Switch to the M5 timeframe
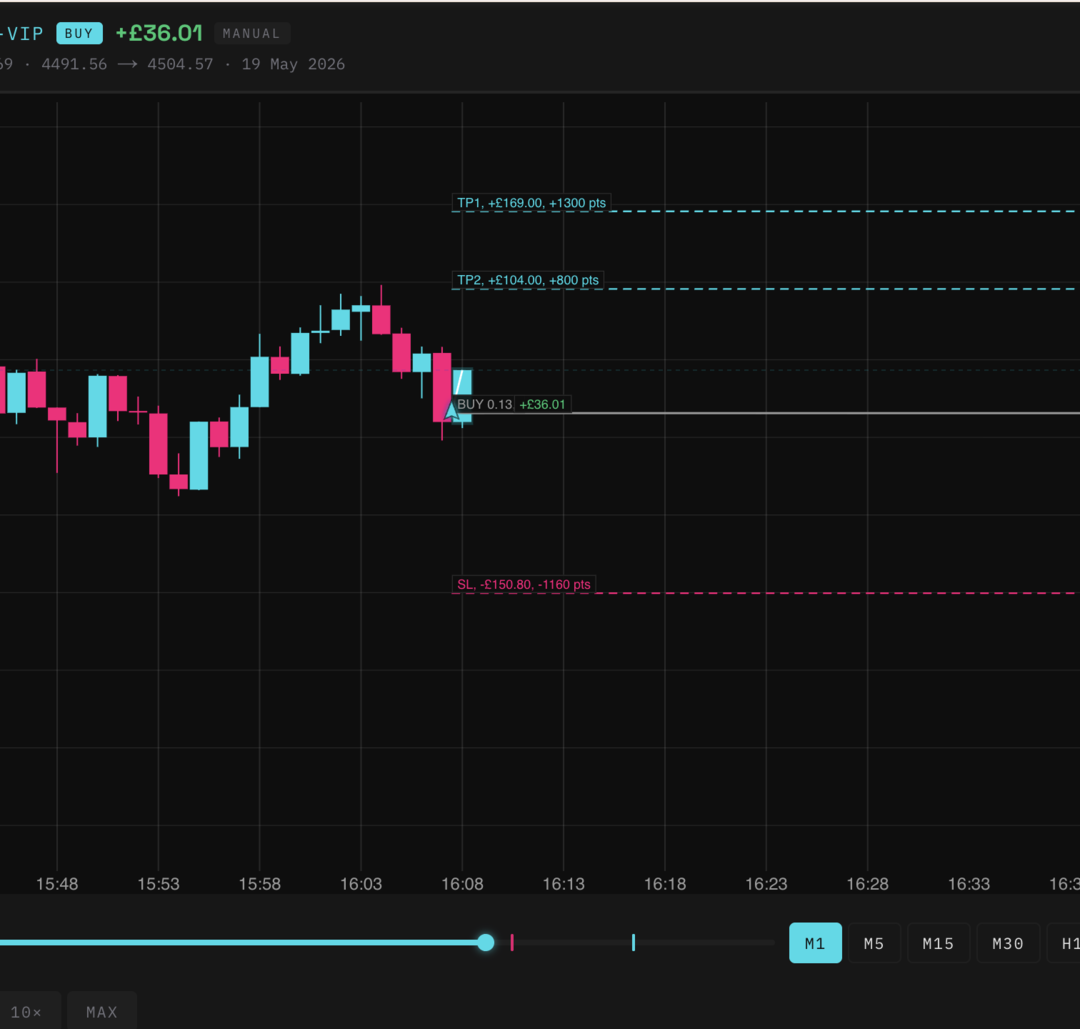The width and height of the screenshot is (1080, 1029). [874, 943]
